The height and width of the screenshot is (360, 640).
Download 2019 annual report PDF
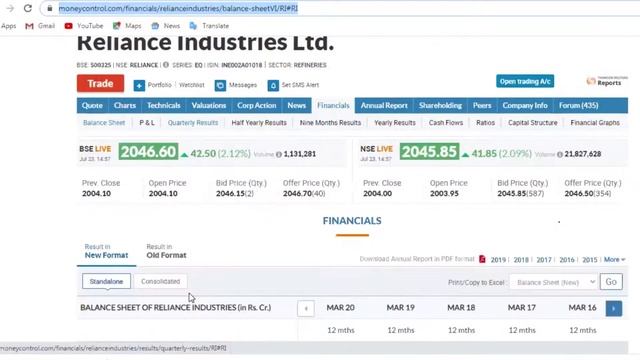tap(498, 260)
